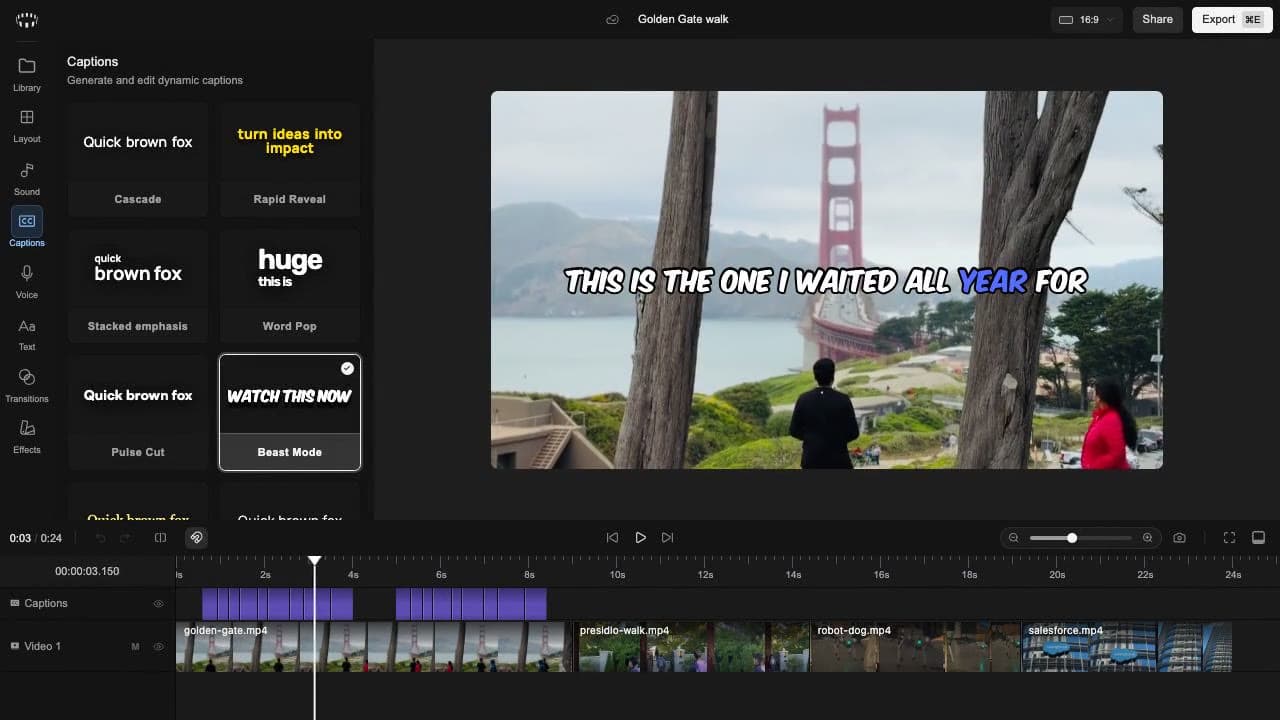Select the salesforce.mp4 clip

[1126, 646]
